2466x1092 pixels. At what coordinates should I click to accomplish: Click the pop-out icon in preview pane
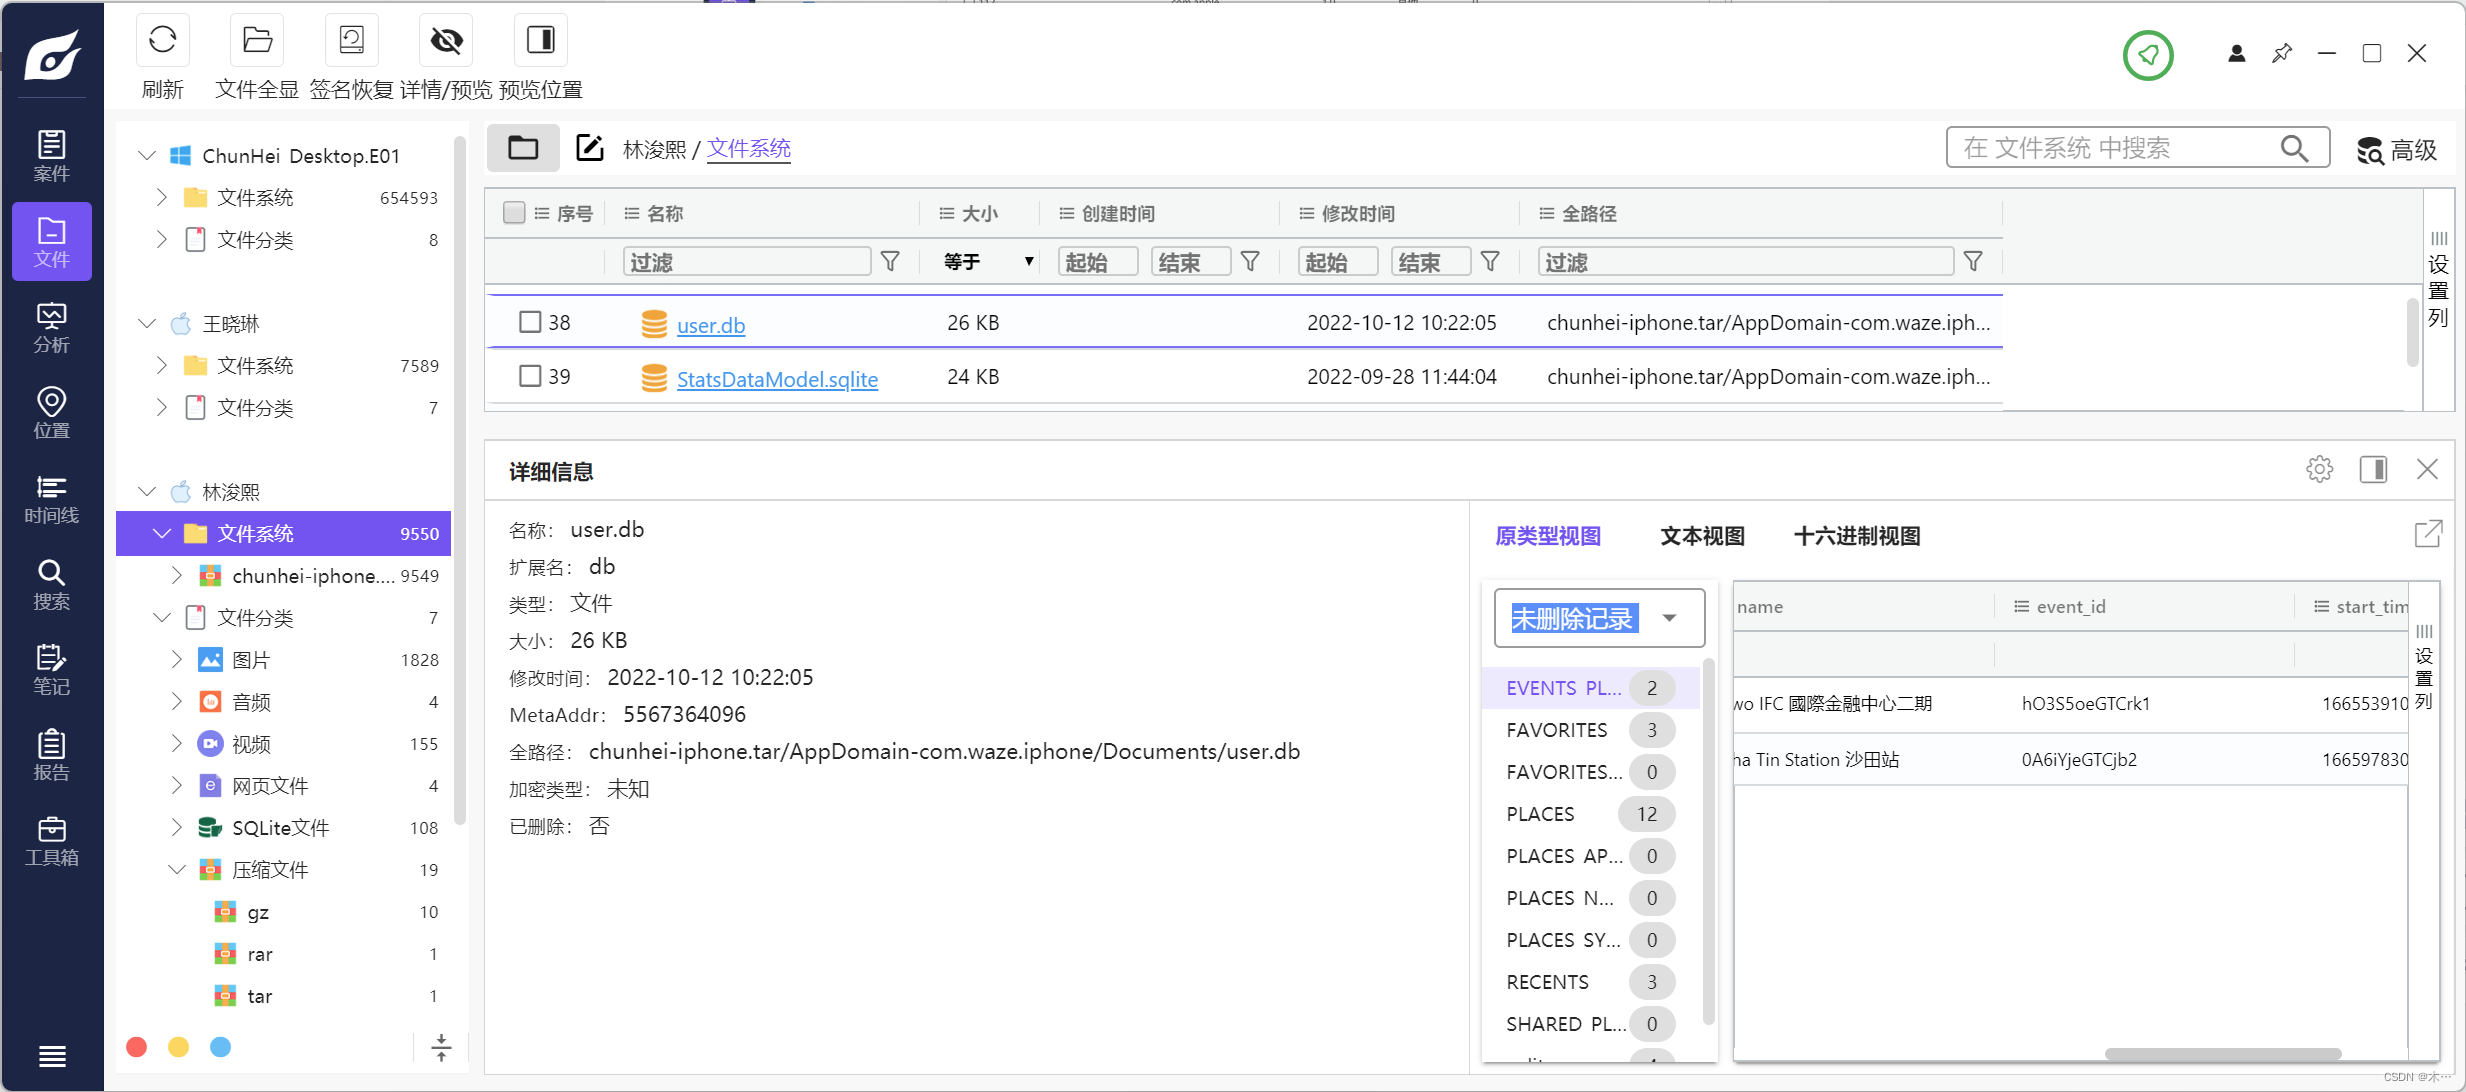2427,534
